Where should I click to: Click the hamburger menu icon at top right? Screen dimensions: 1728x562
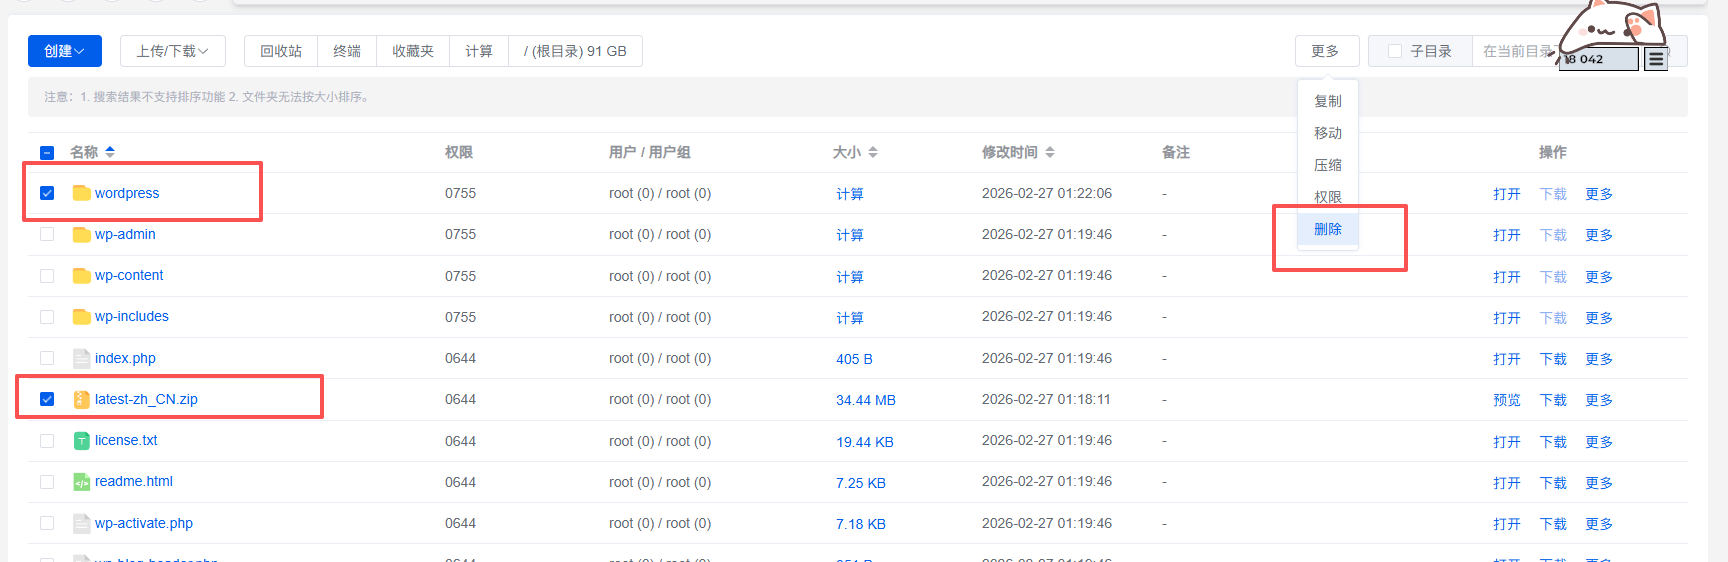click(x=1656, y=59)
